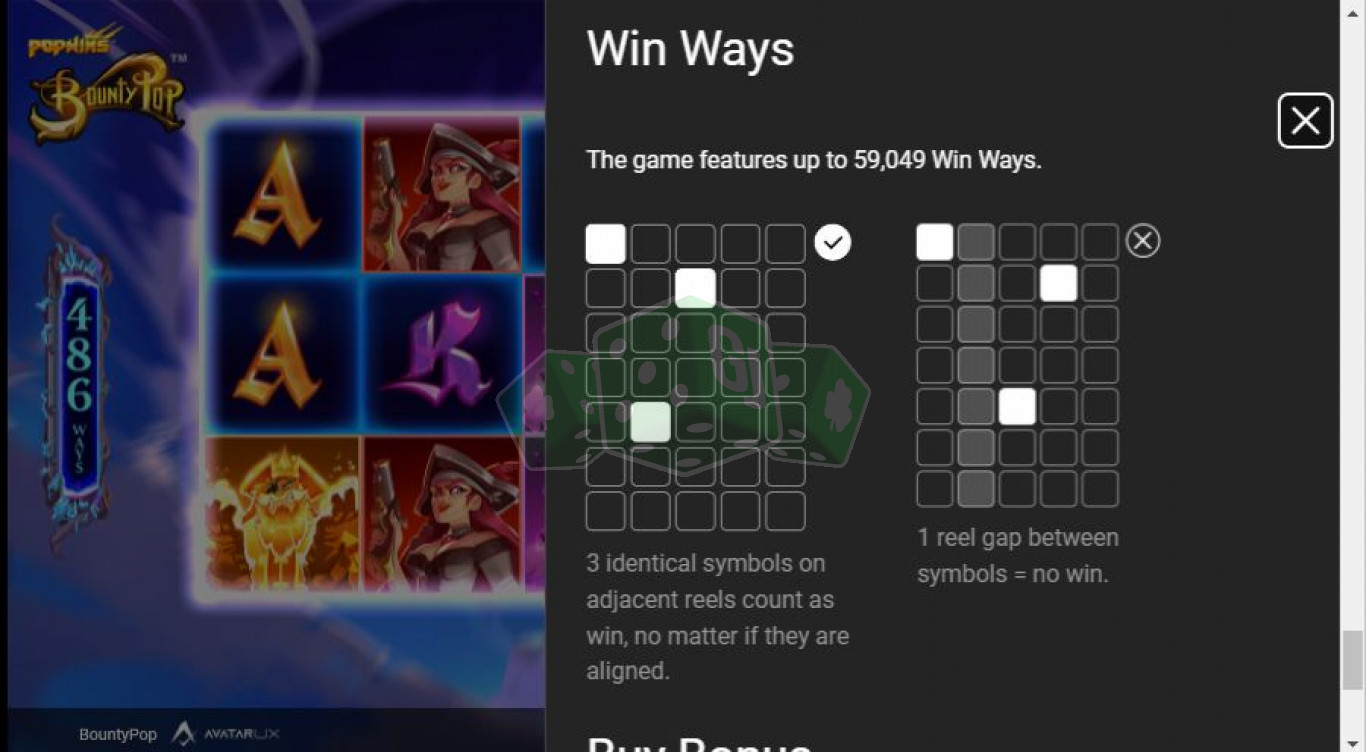Click the Win Ways heading

691,49
